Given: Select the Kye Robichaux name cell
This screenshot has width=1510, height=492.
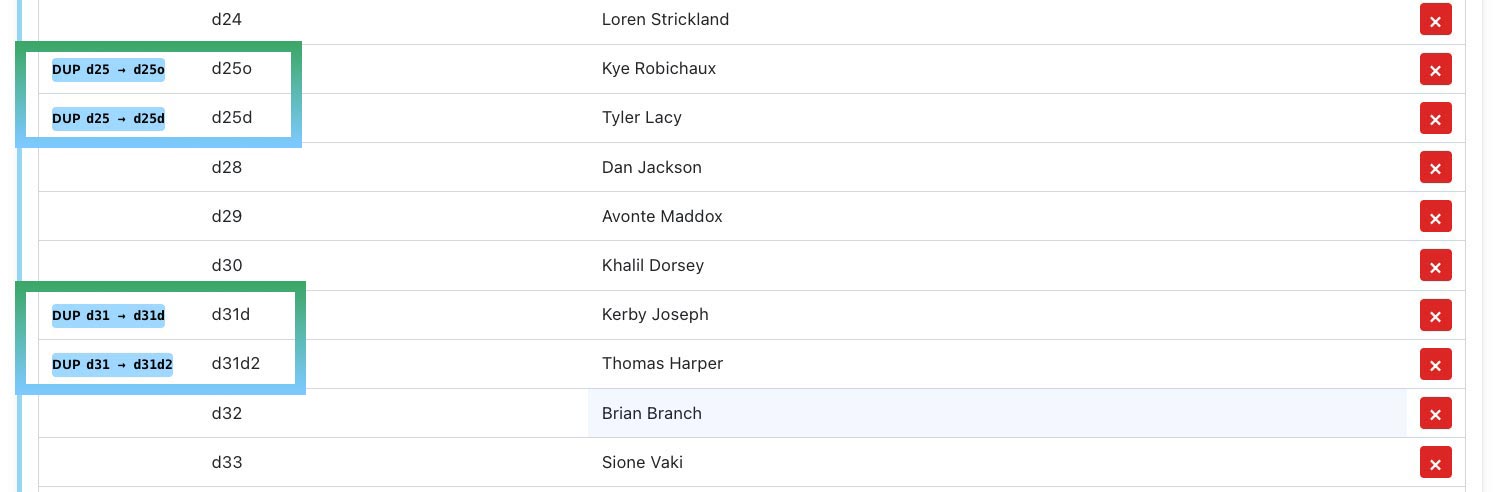Looking at the screenshot, I should tap(658, 69).
